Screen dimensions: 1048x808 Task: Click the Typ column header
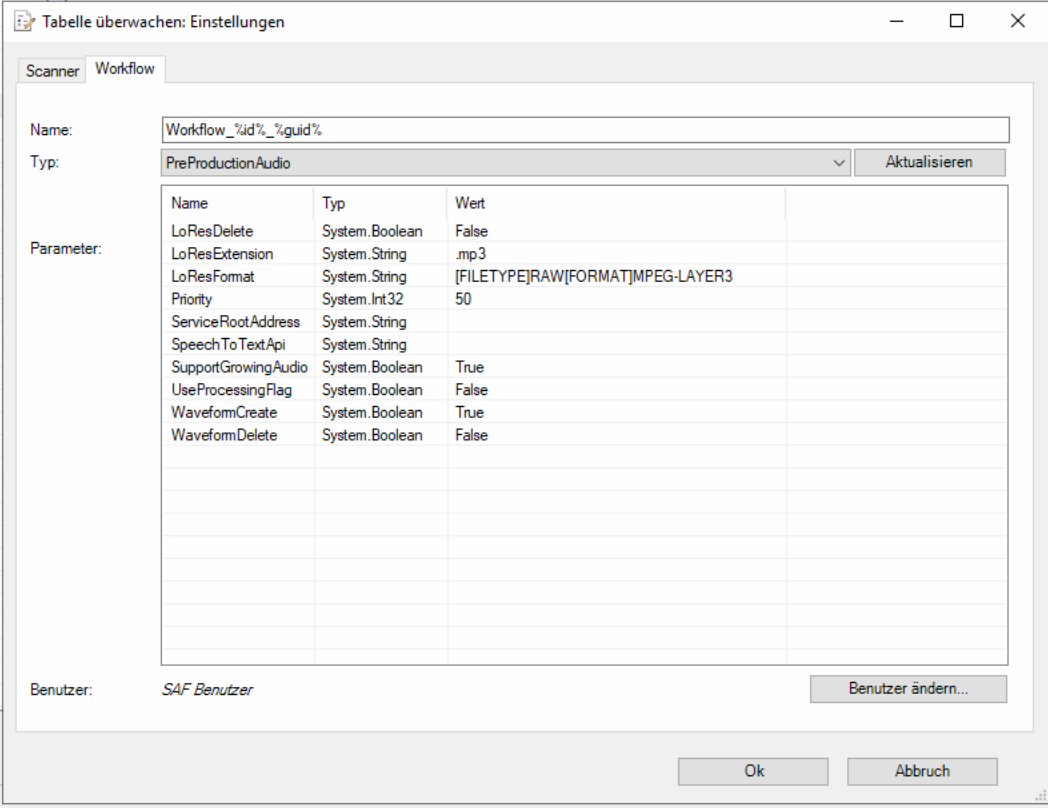pyautogui.click(x=334, y=203)
